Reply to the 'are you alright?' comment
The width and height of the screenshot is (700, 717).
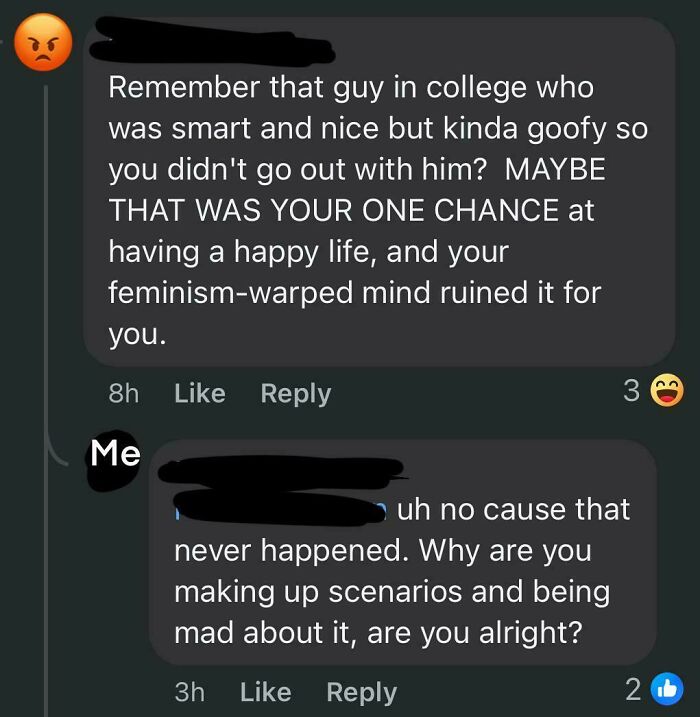(x=361, y=692)
